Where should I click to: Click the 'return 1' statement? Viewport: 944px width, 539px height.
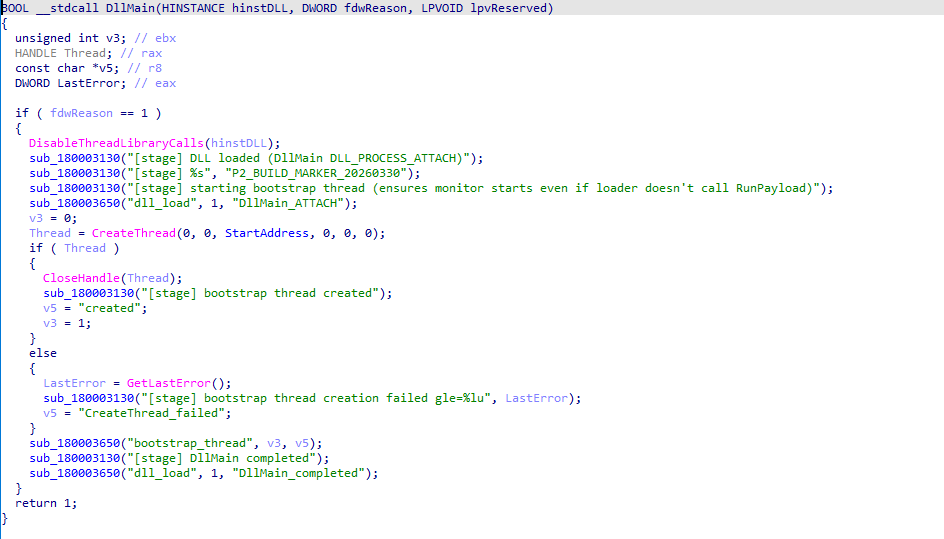46,503
